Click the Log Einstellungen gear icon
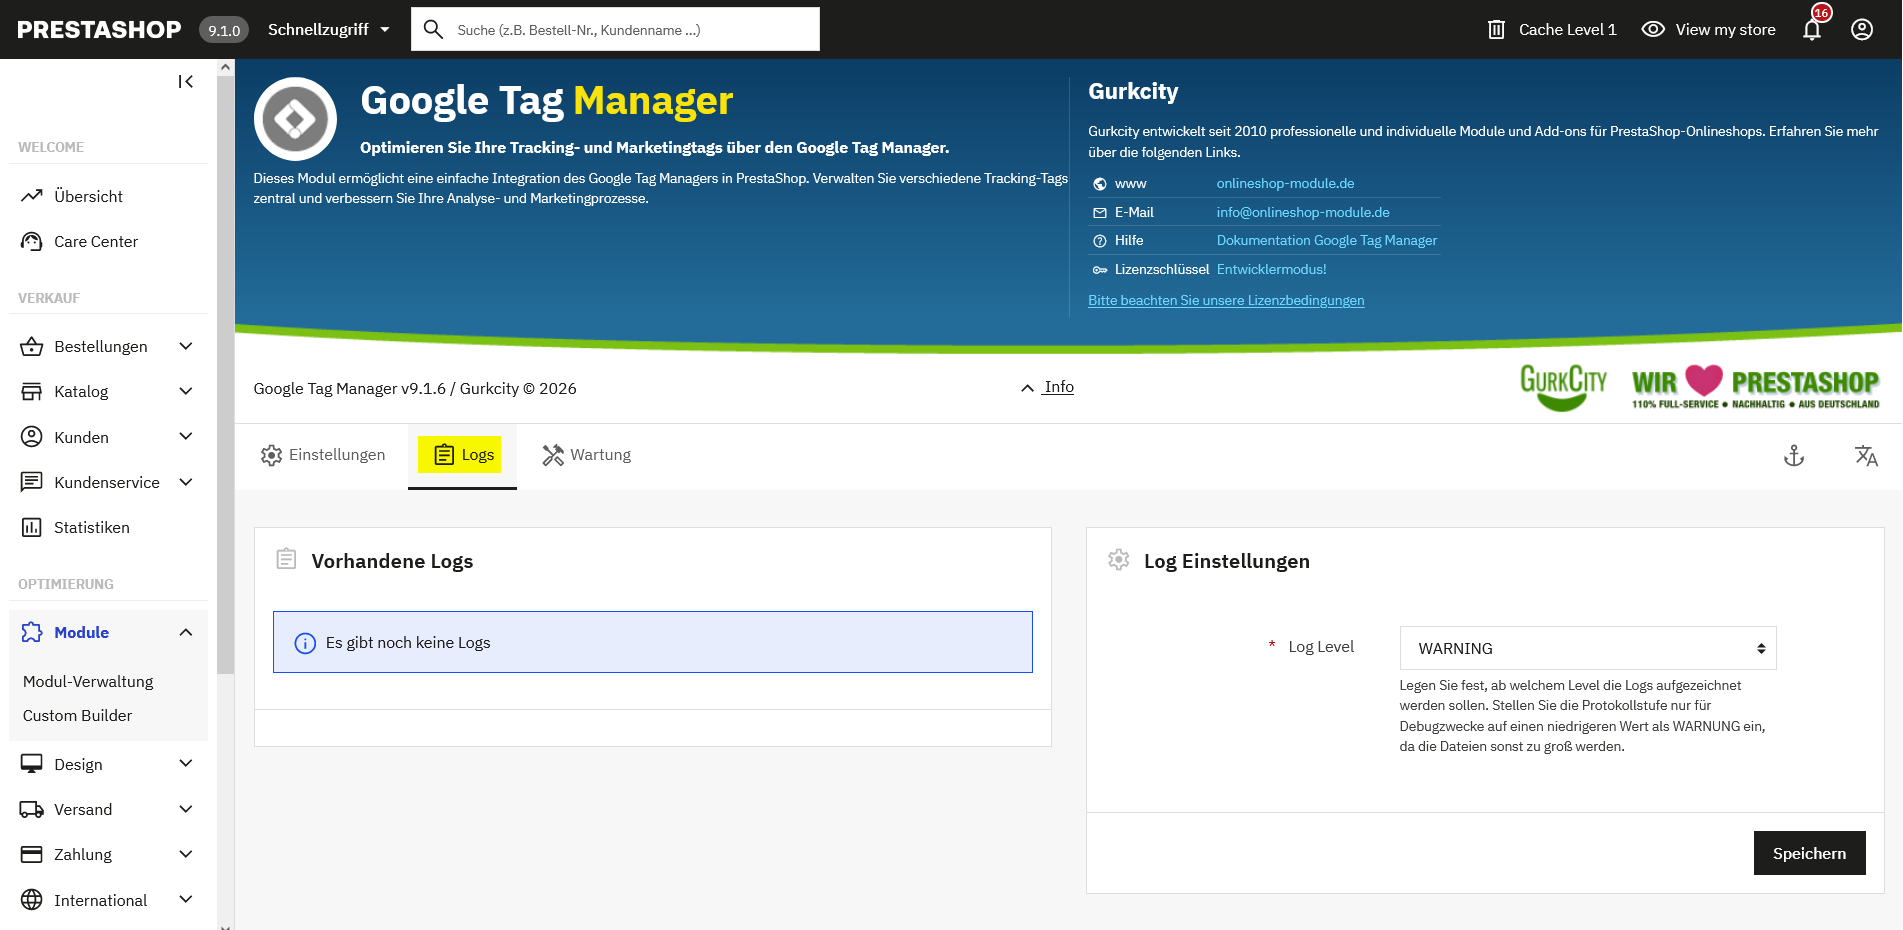The image size is (1903, 930). [x=1119, y=559]
